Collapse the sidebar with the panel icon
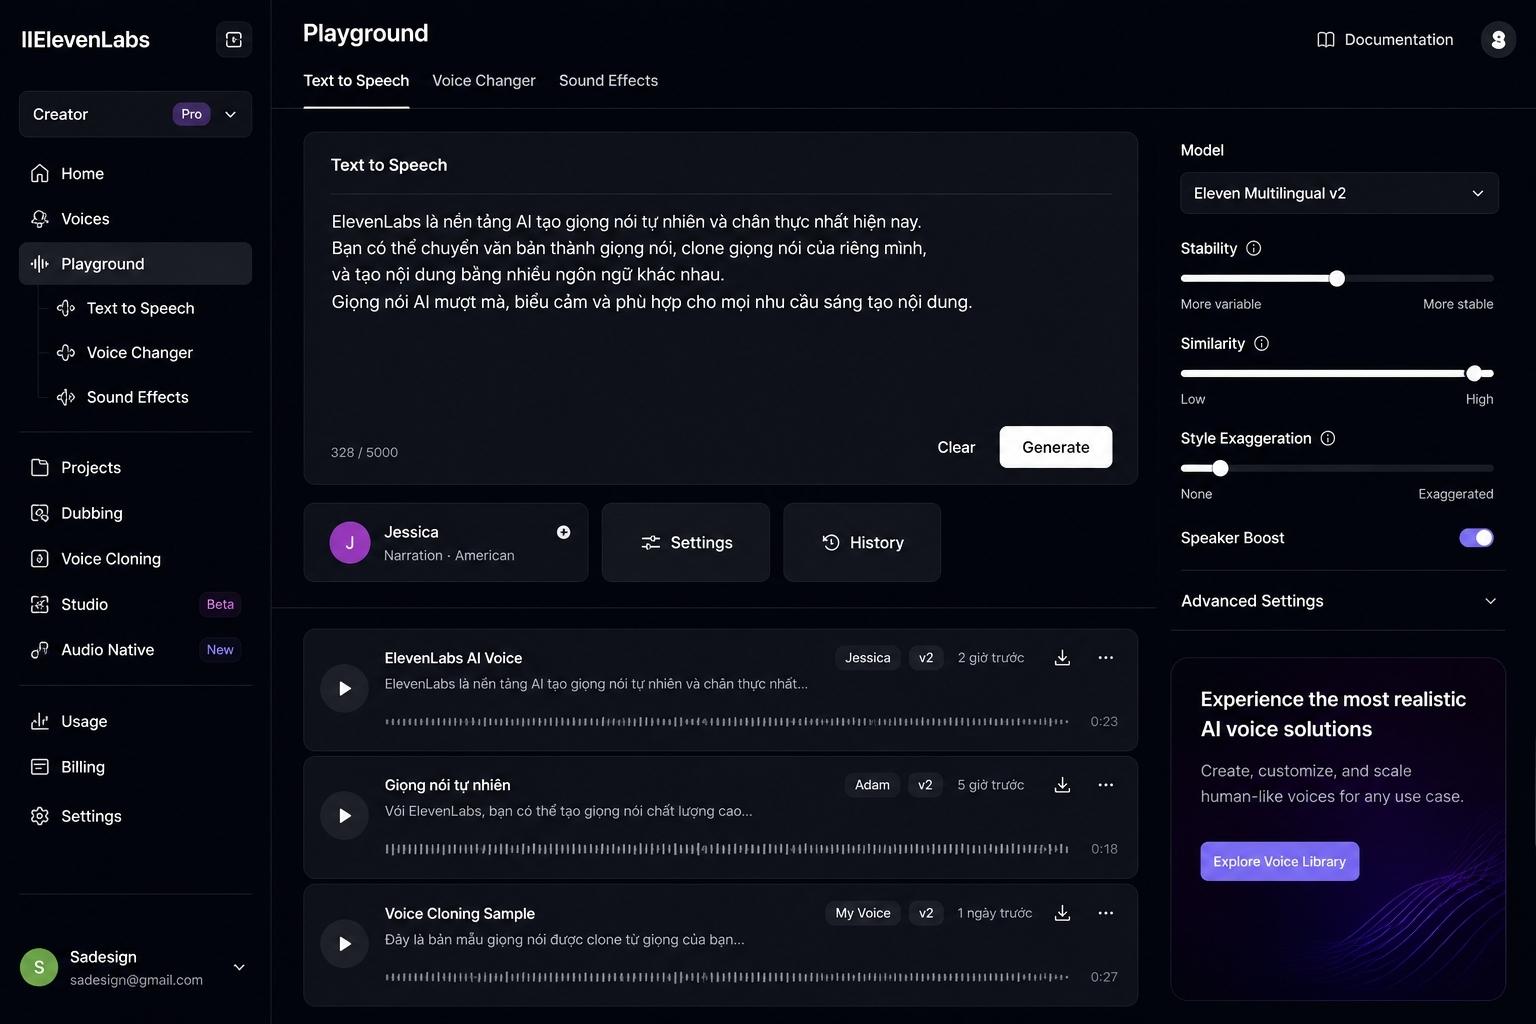1536x1024 pixels. [x=234, y=40]
